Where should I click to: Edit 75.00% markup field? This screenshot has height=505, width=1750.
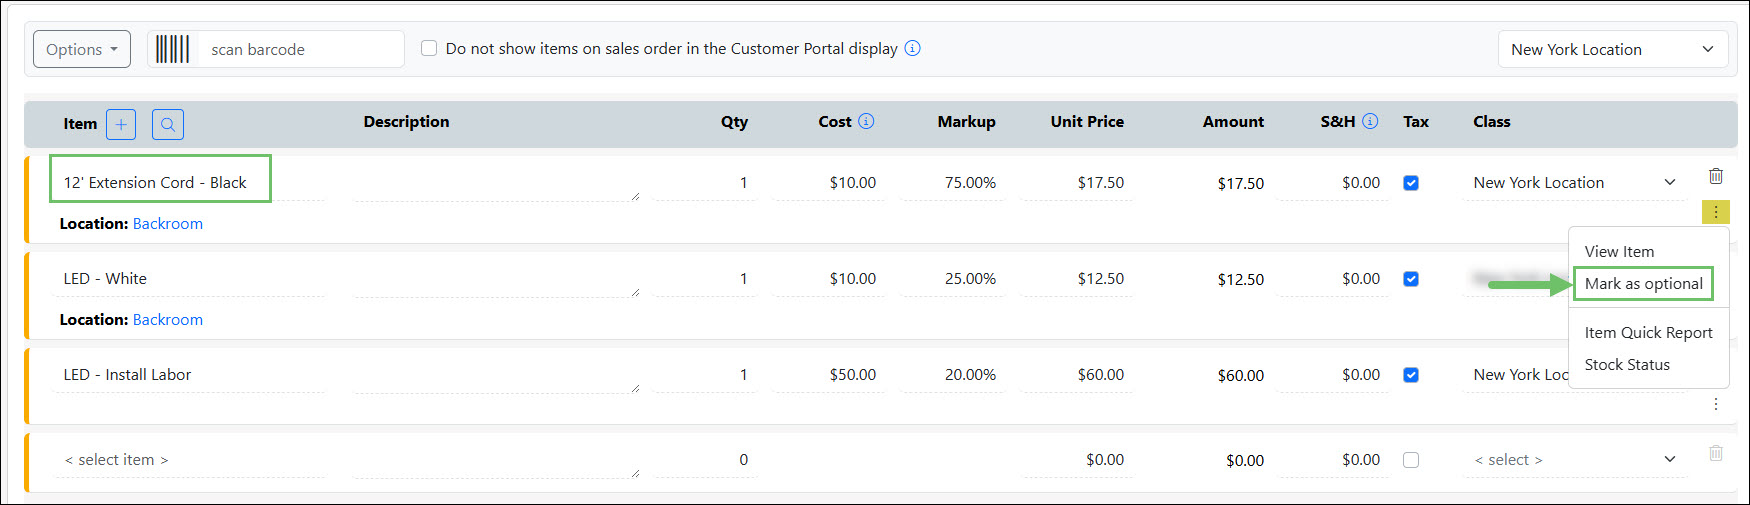(x=953, y=183)
